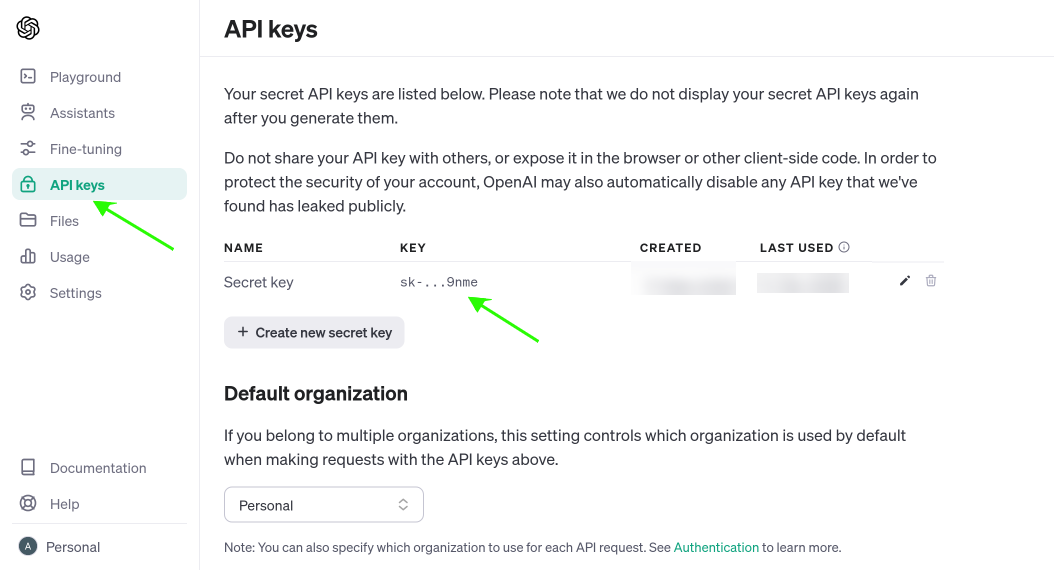
Task: Click the Last Used info icon
Action: 844,247
